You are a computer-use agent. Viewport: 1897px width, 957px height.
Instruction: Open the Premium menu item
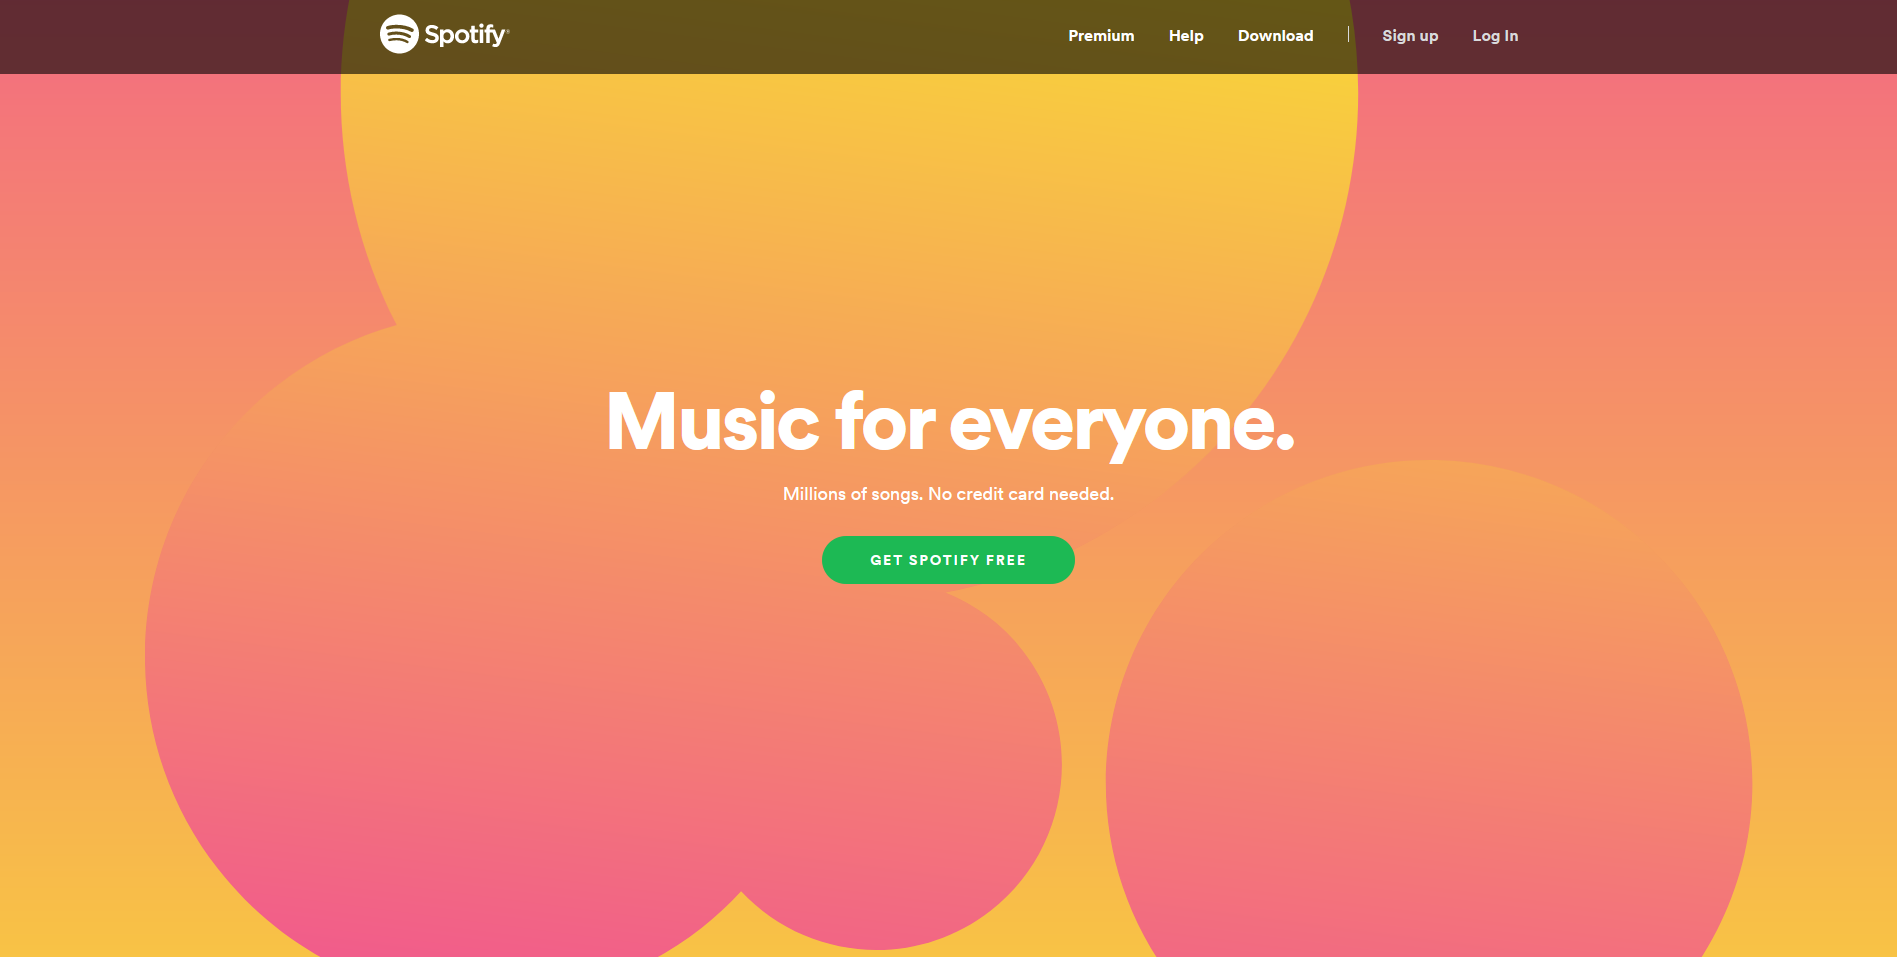(1101, 36)
